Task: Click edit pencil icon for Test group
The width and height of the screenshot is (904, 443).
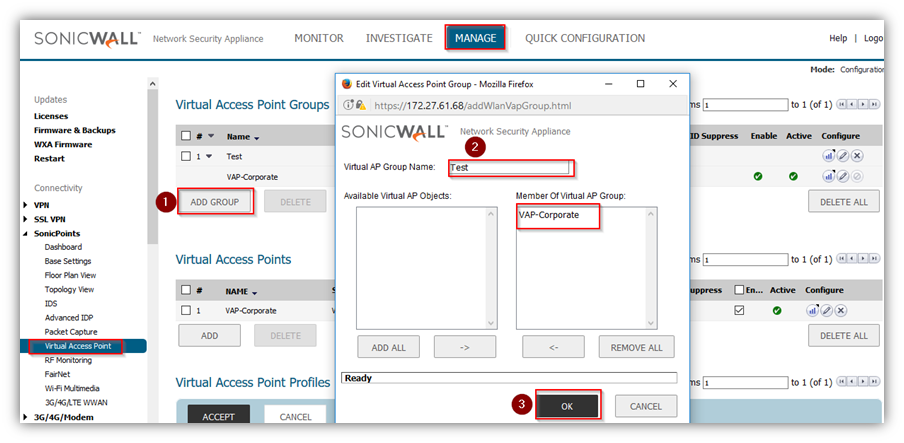Action: (843, 156)
